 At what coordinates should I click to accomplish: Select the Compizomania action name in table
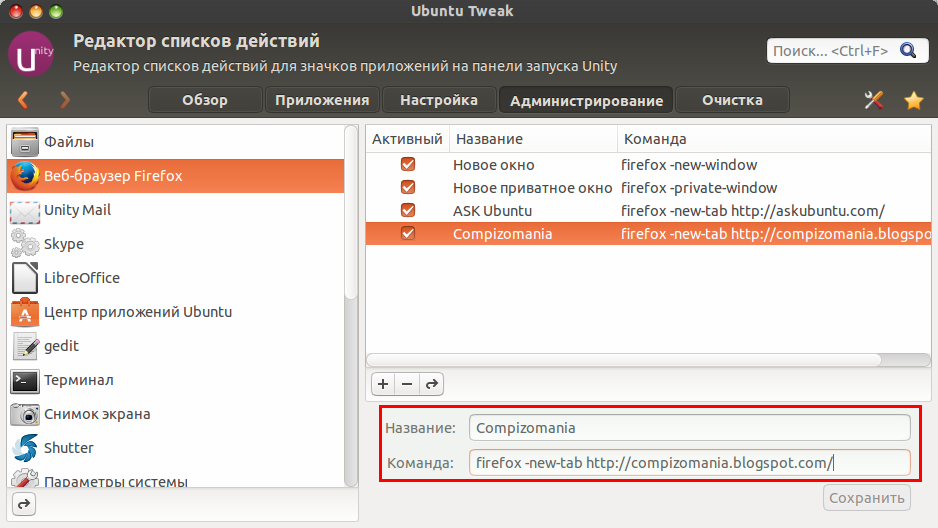(502, 234)
